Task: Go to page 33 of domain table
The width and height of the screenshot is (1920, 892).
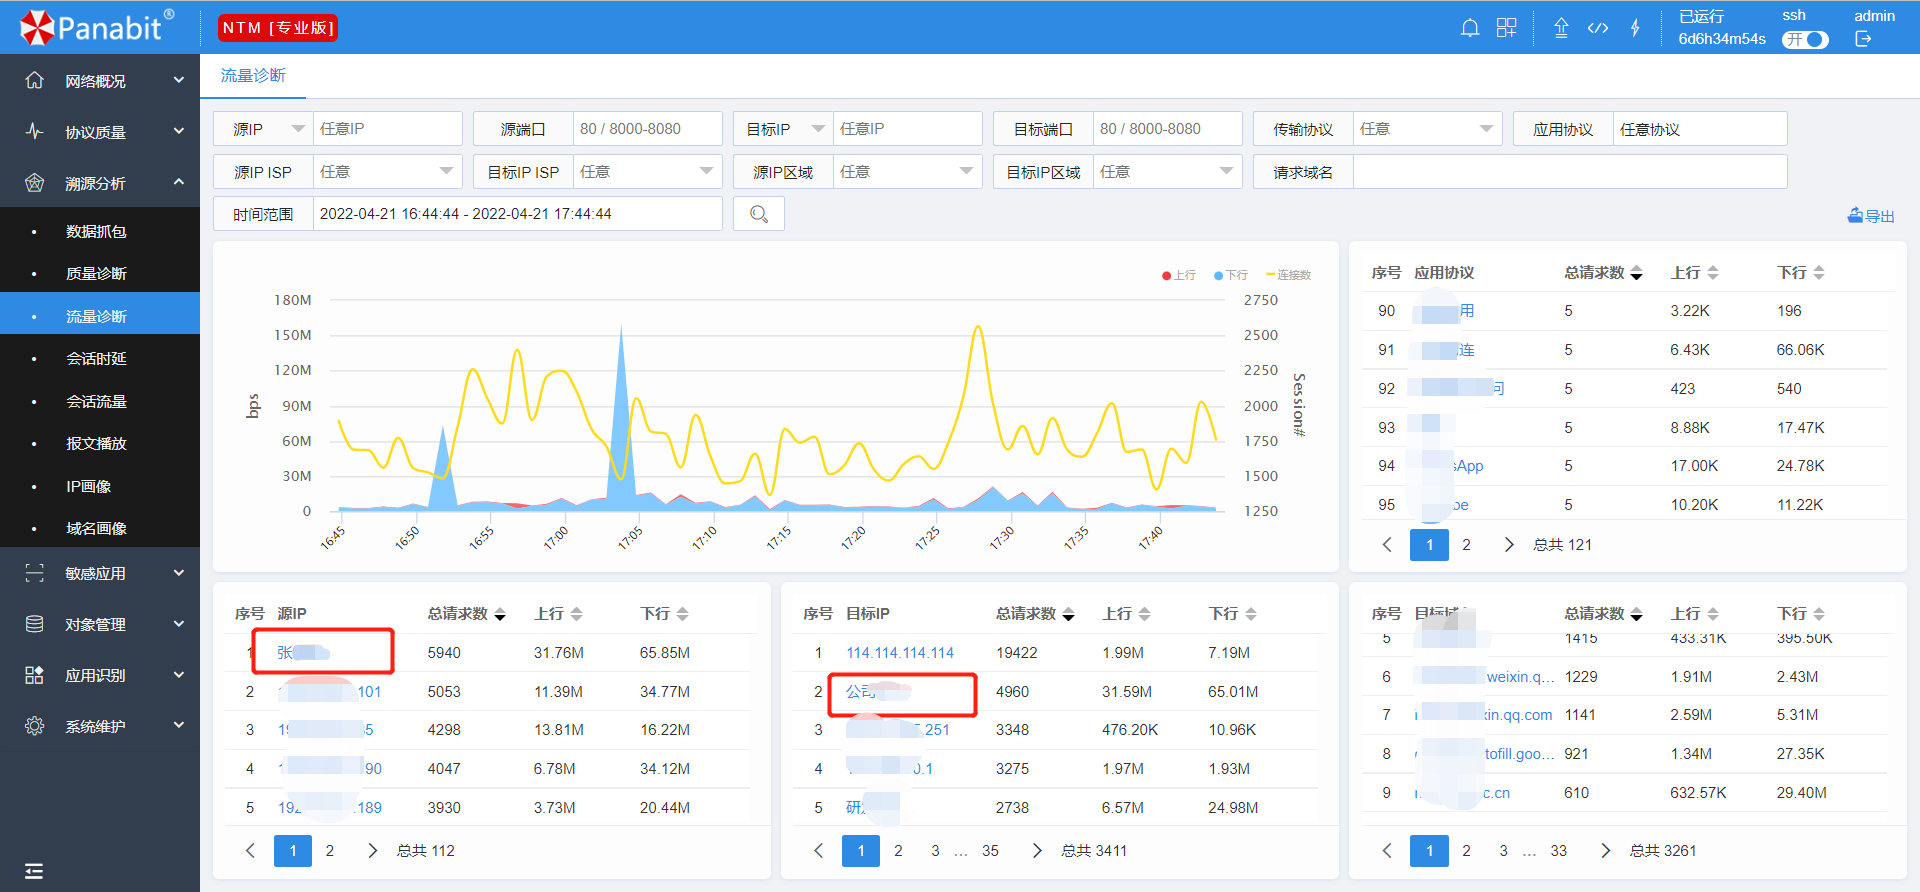Action: click(x=1559, y=851)
